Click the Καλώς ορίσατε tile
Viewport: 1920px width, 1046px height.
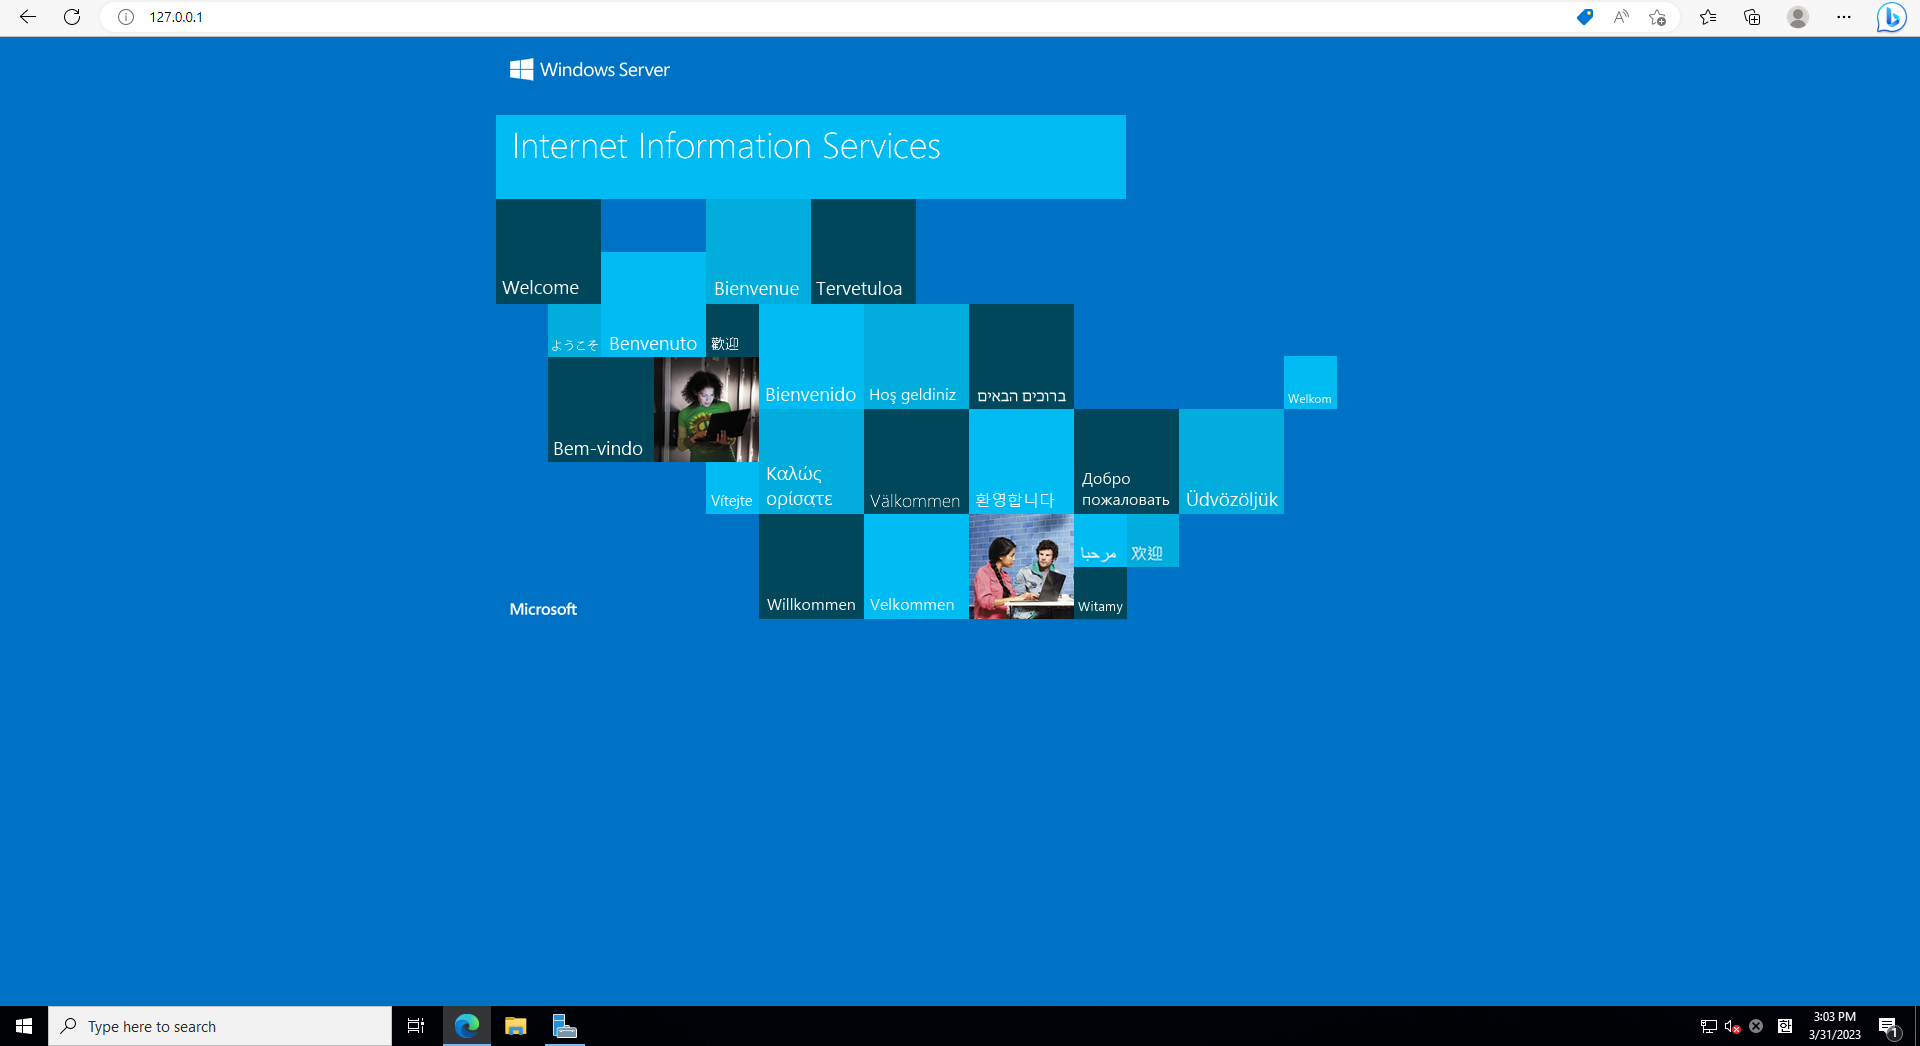click(x=811, y=461)
